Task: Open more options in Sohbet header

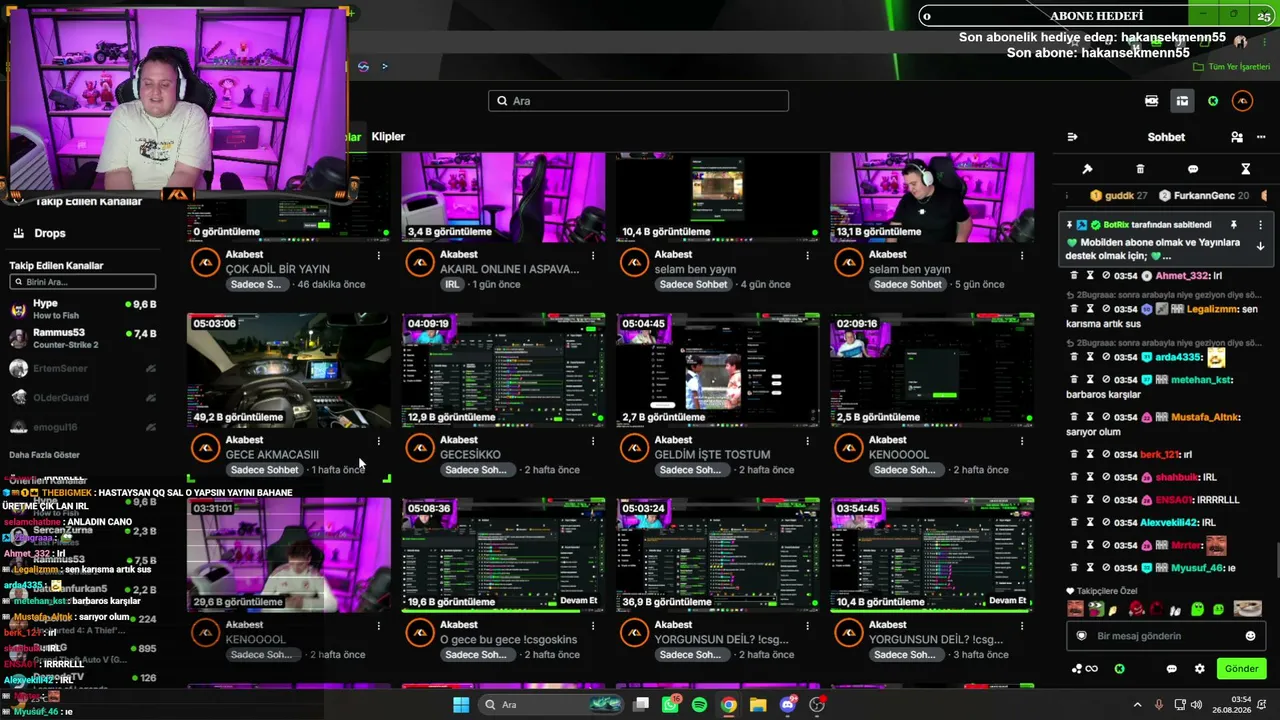Action: point(1261,137)
